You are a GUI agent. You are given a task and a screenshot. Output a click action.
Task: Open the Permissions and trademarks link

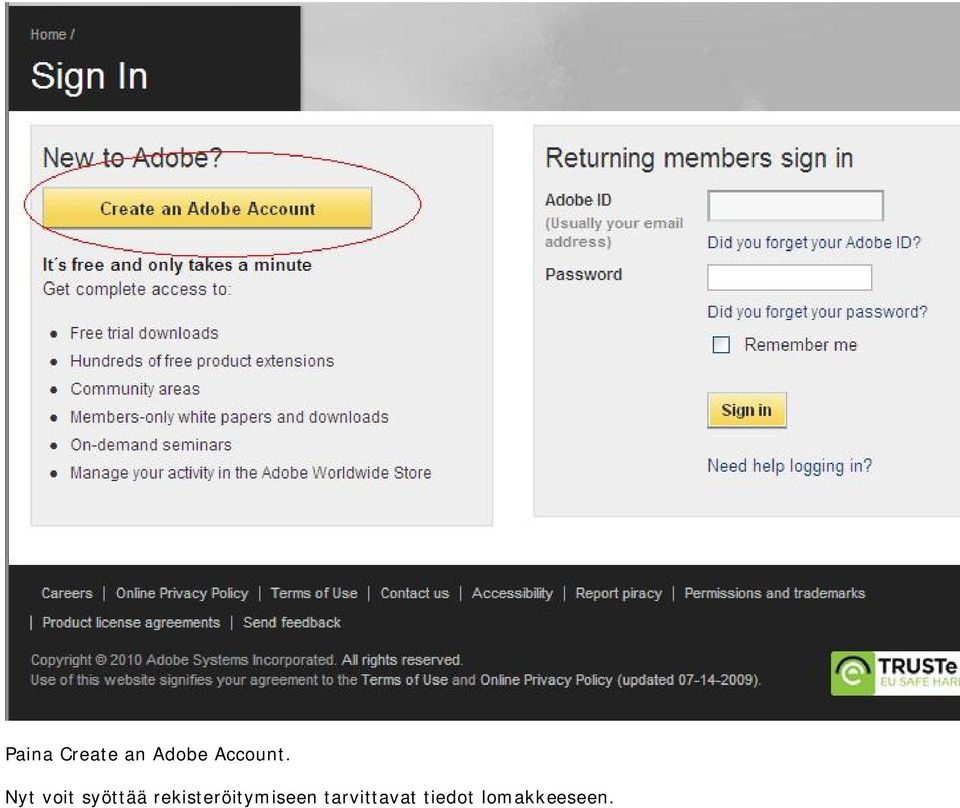pos(774,593)
